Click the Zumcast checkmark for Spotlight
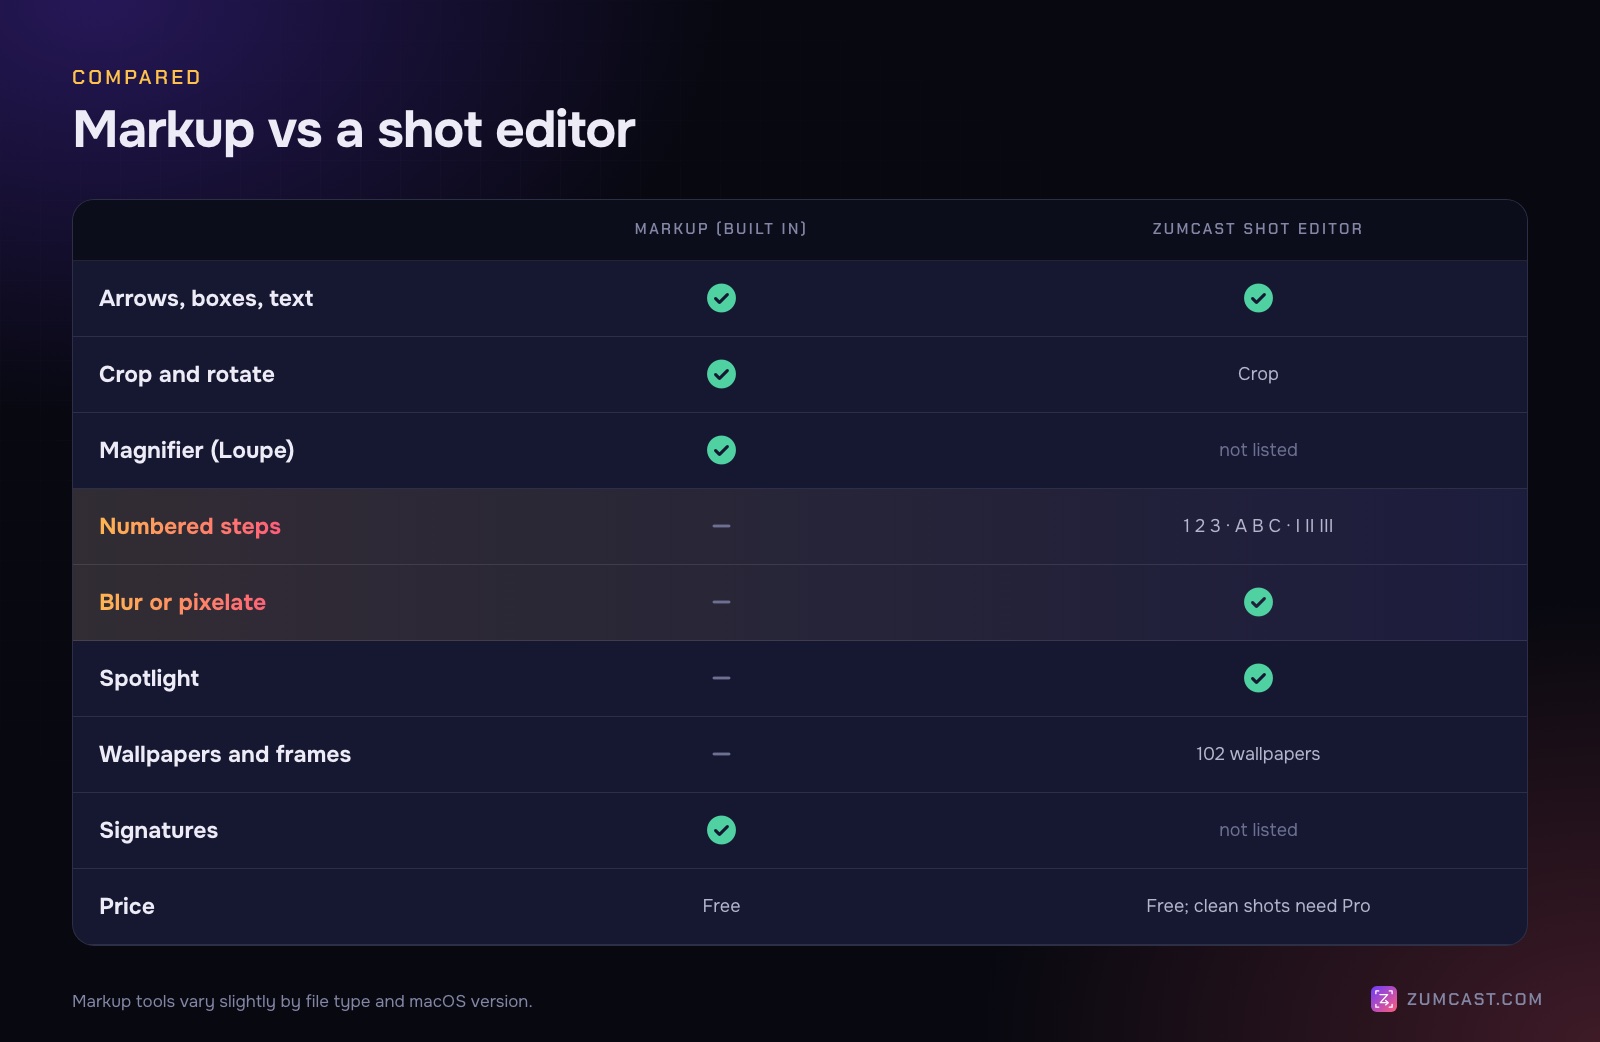Screen dimensions: 1600x1042 pyautogui.click(x=1258, y=678)
